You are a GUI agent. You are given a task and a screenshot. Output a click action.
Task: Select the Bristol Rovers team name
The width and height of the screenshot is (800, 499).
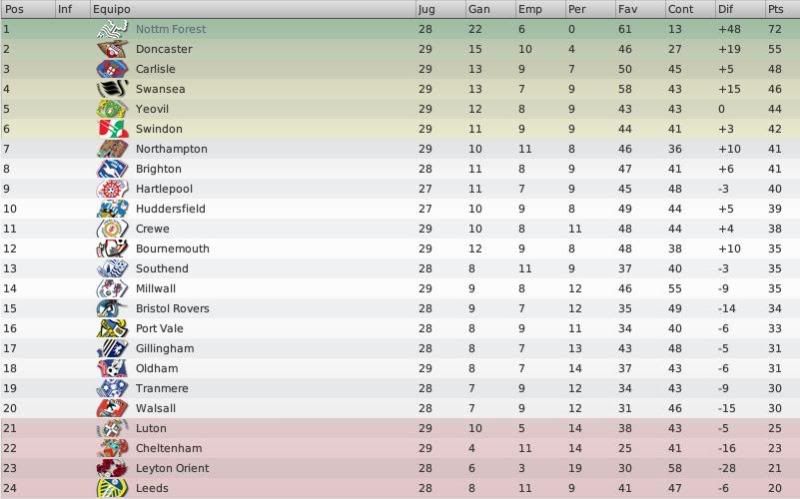(172, 308)
